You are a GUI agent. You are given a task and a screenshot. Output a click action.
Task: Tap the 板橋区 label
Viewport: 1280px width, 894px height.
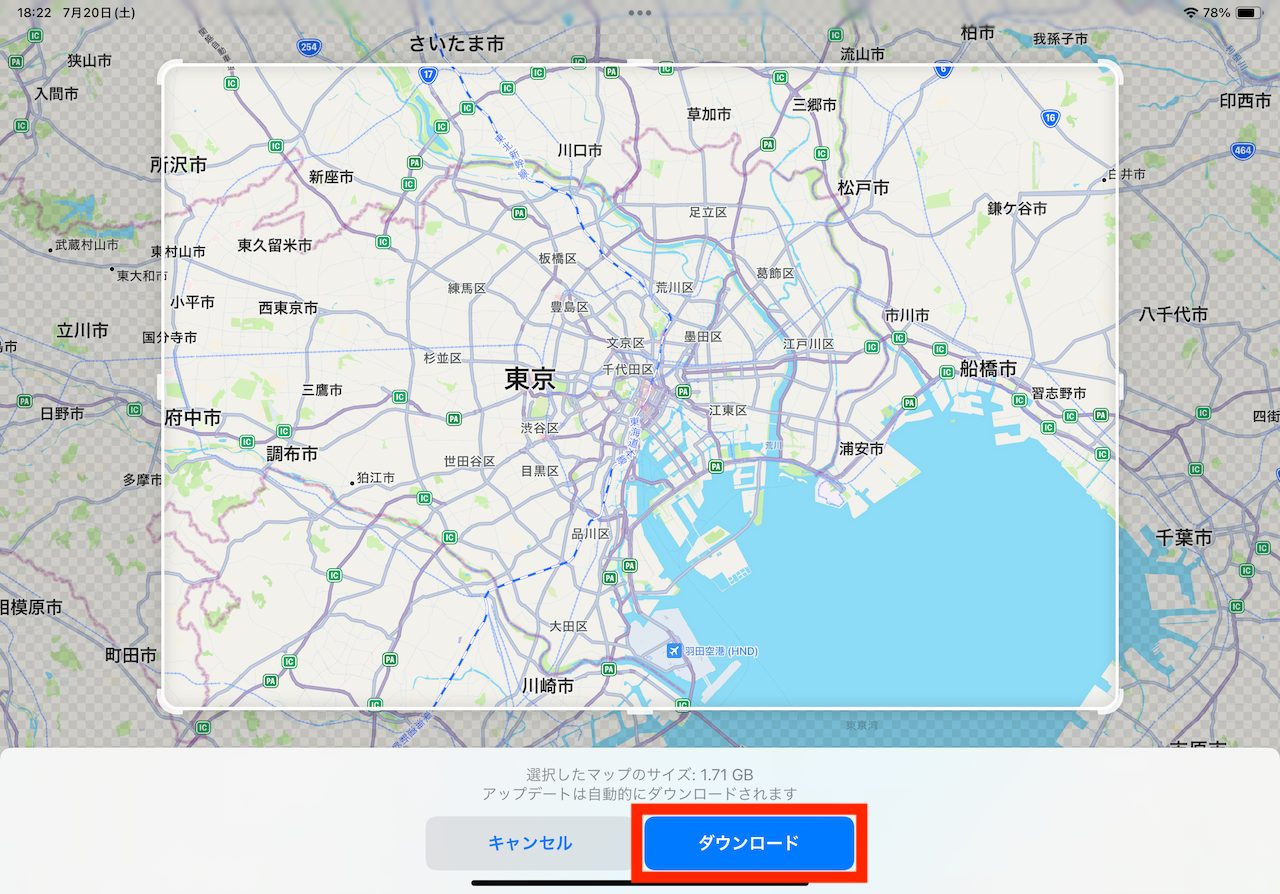coord(558,258)
